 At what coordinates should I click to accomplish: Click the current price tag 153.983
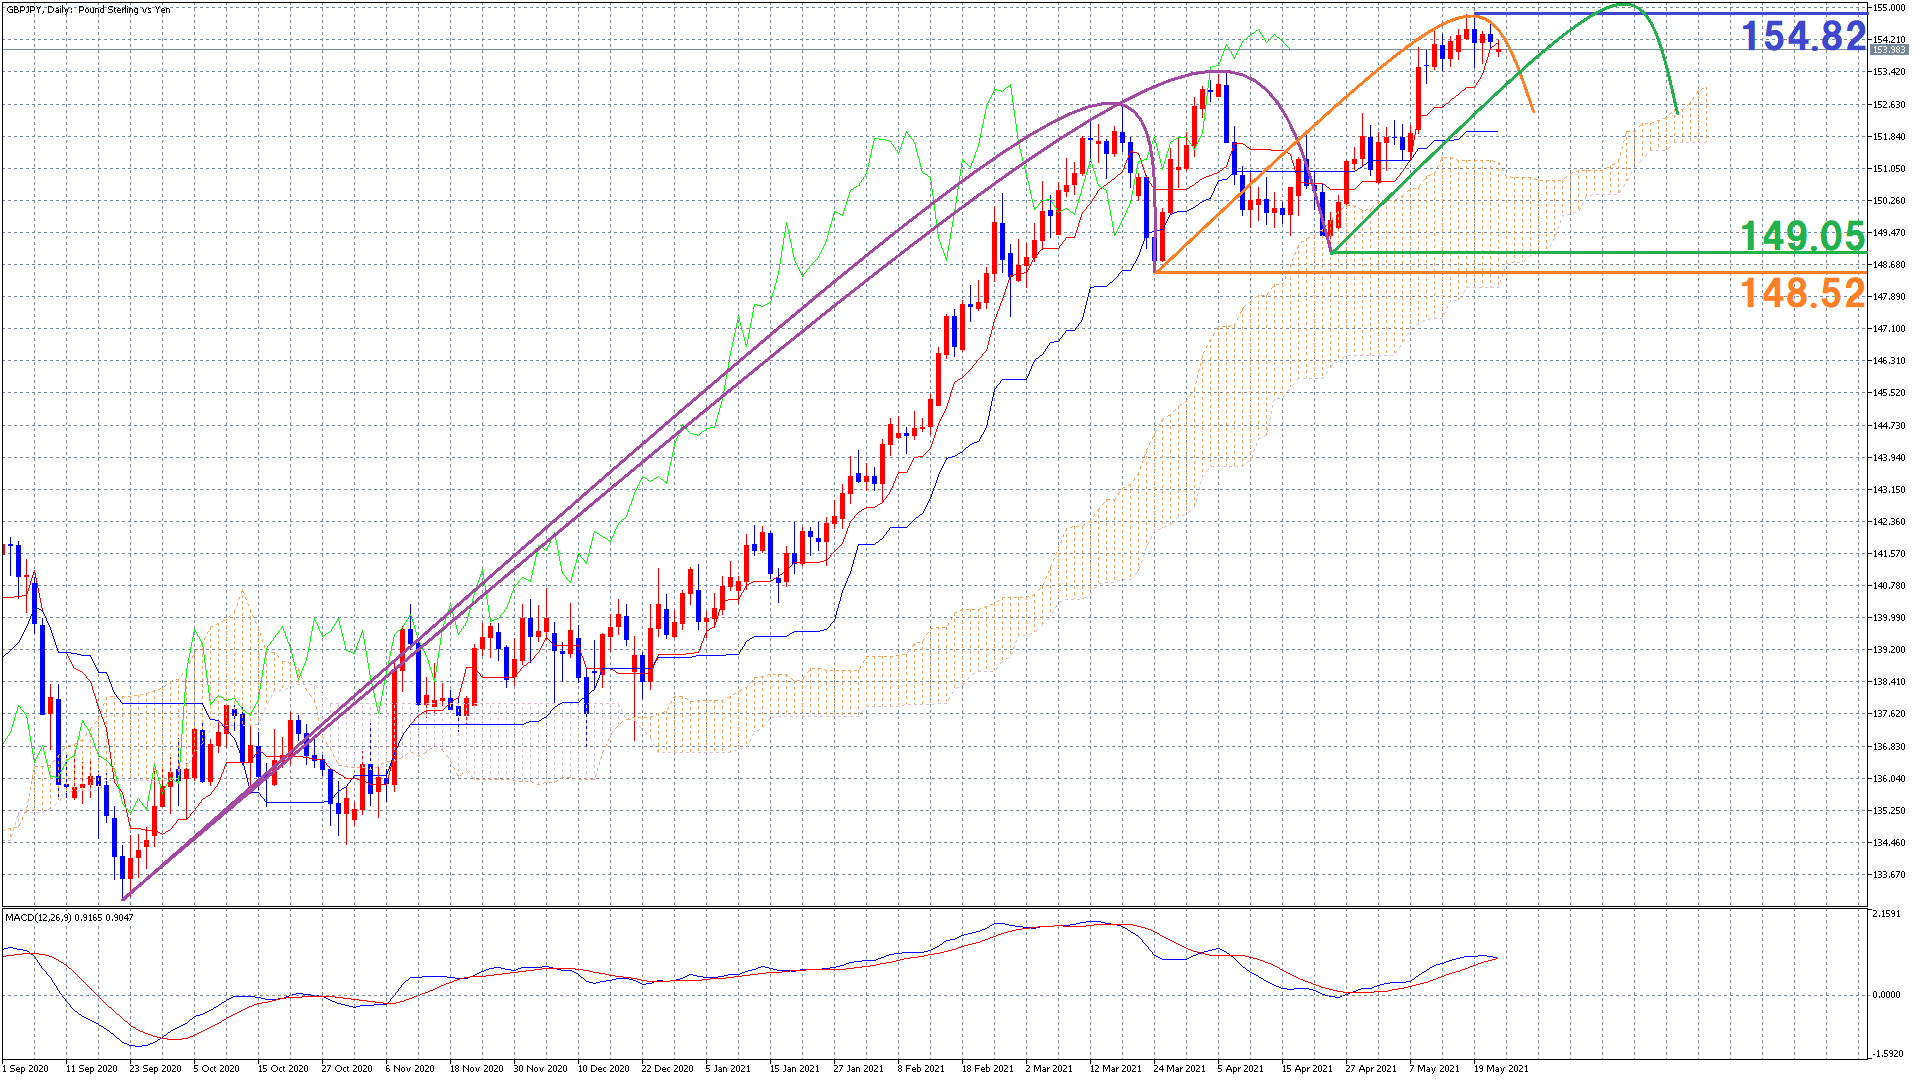click(x=1888, y=49)
